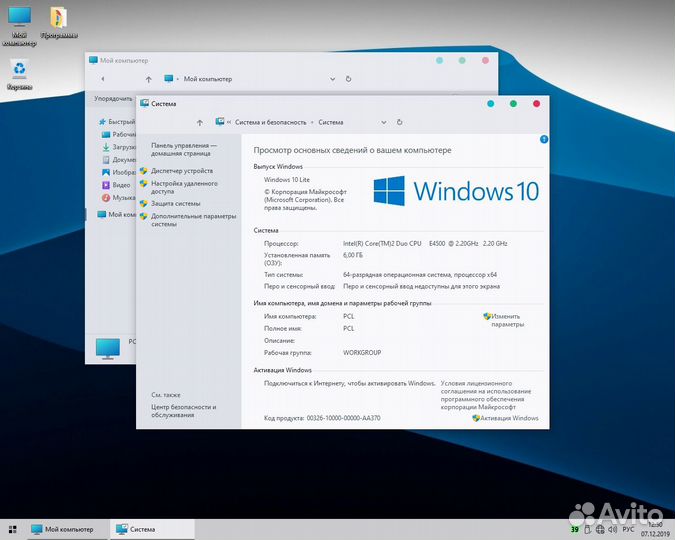Open the Корзина recycle bin icon
675x540 pixels.
(x=19, y=74)
